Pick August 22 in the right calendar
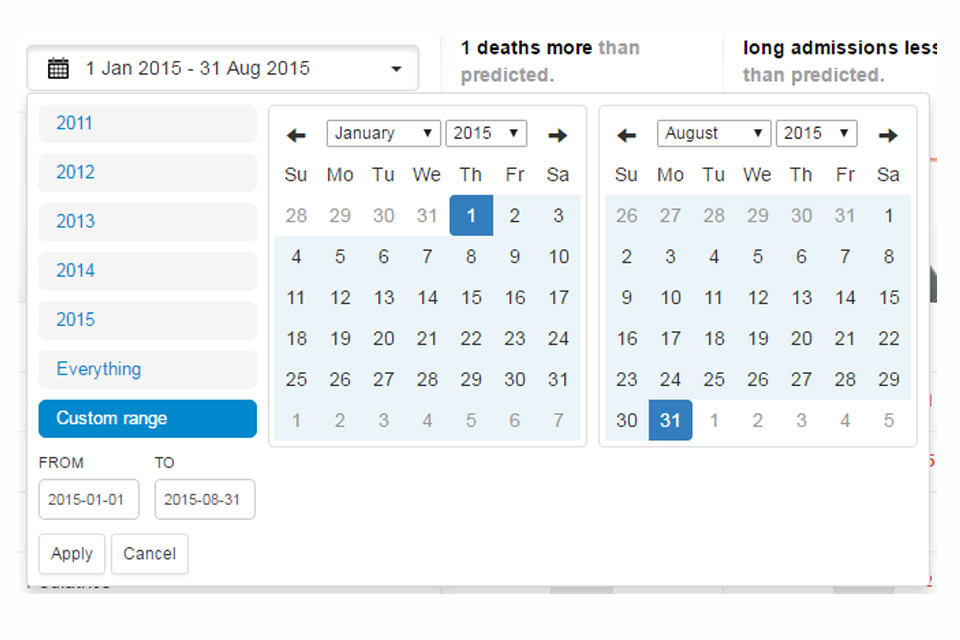Screen dimensions: 960x640 (x=889, y=339)
